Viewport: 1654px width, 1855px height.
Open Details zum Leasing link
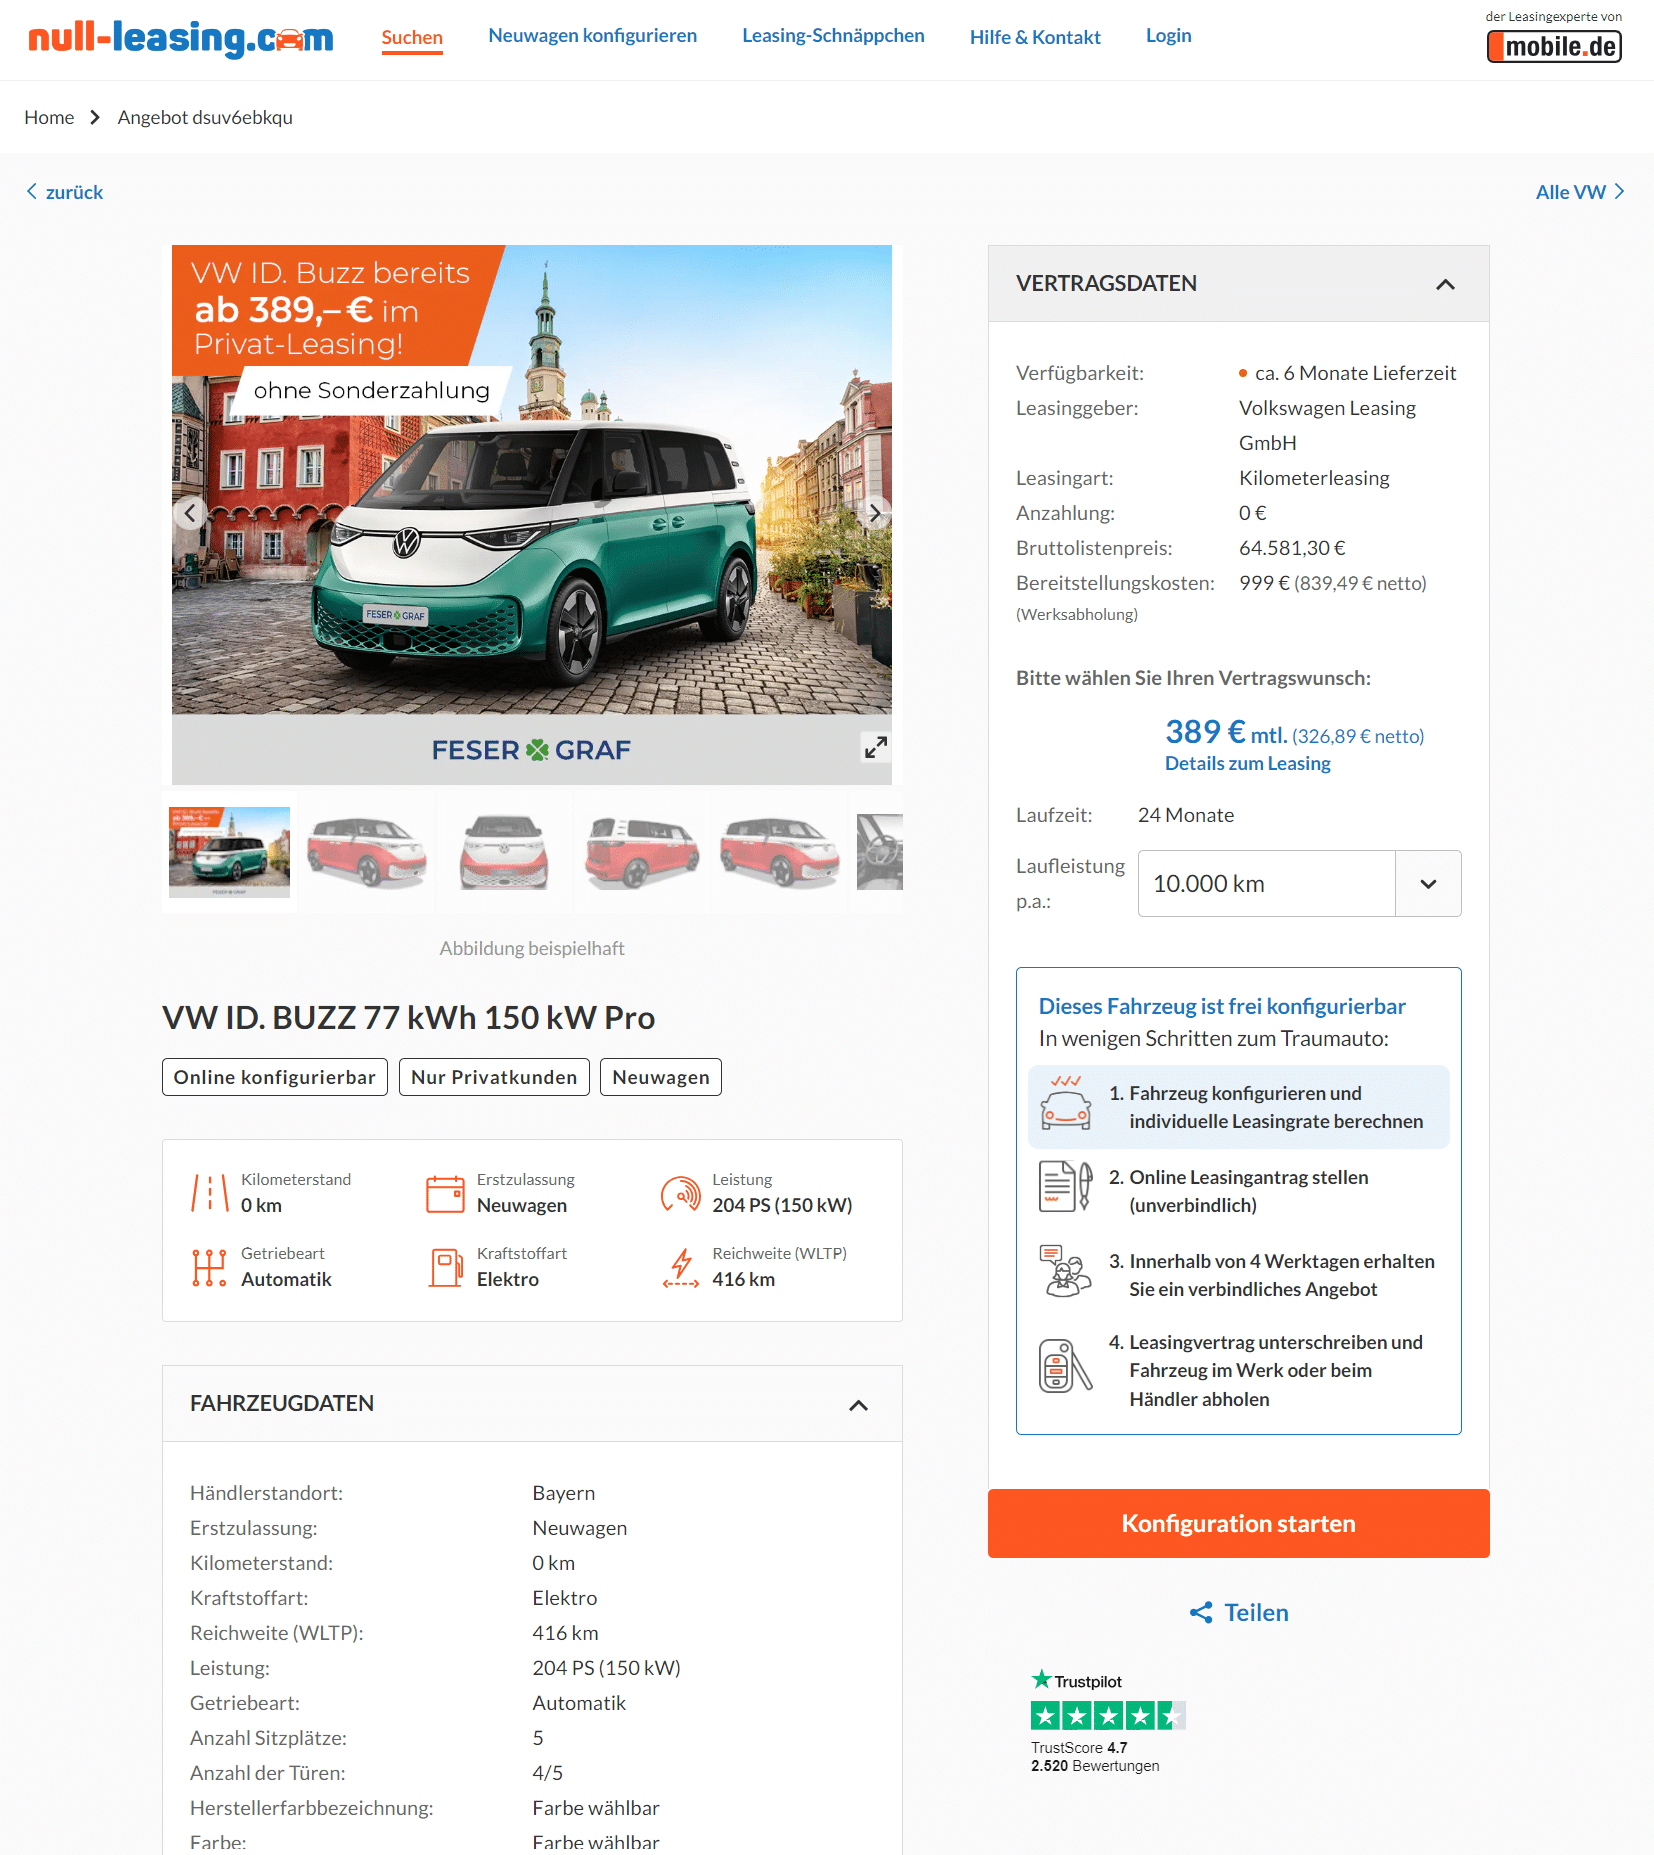click(x=1247, y=763)
